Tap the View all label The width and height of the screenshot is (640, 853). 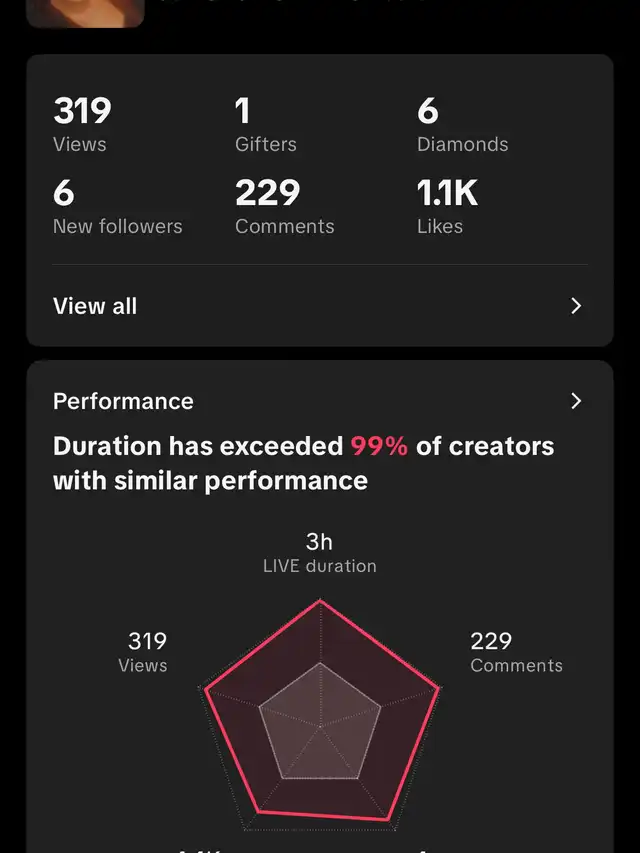pyautogui.click(x=95, y=306)
